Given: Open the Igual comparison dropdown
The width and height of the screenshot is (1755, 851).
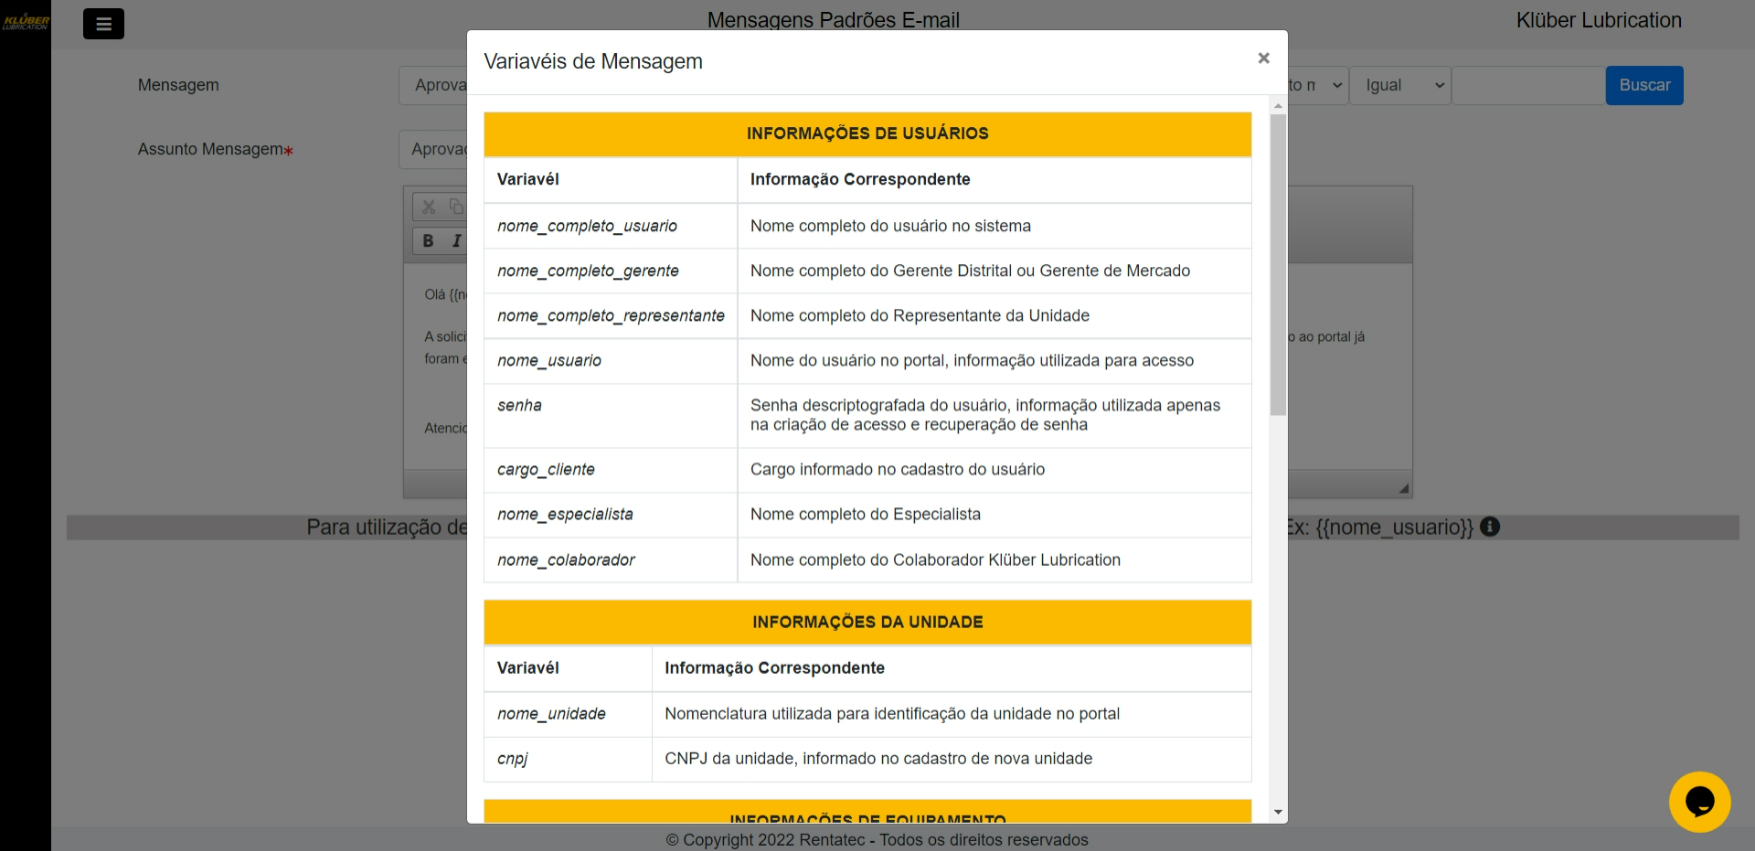Looking at the screenshot, I should click(1399, 86).
